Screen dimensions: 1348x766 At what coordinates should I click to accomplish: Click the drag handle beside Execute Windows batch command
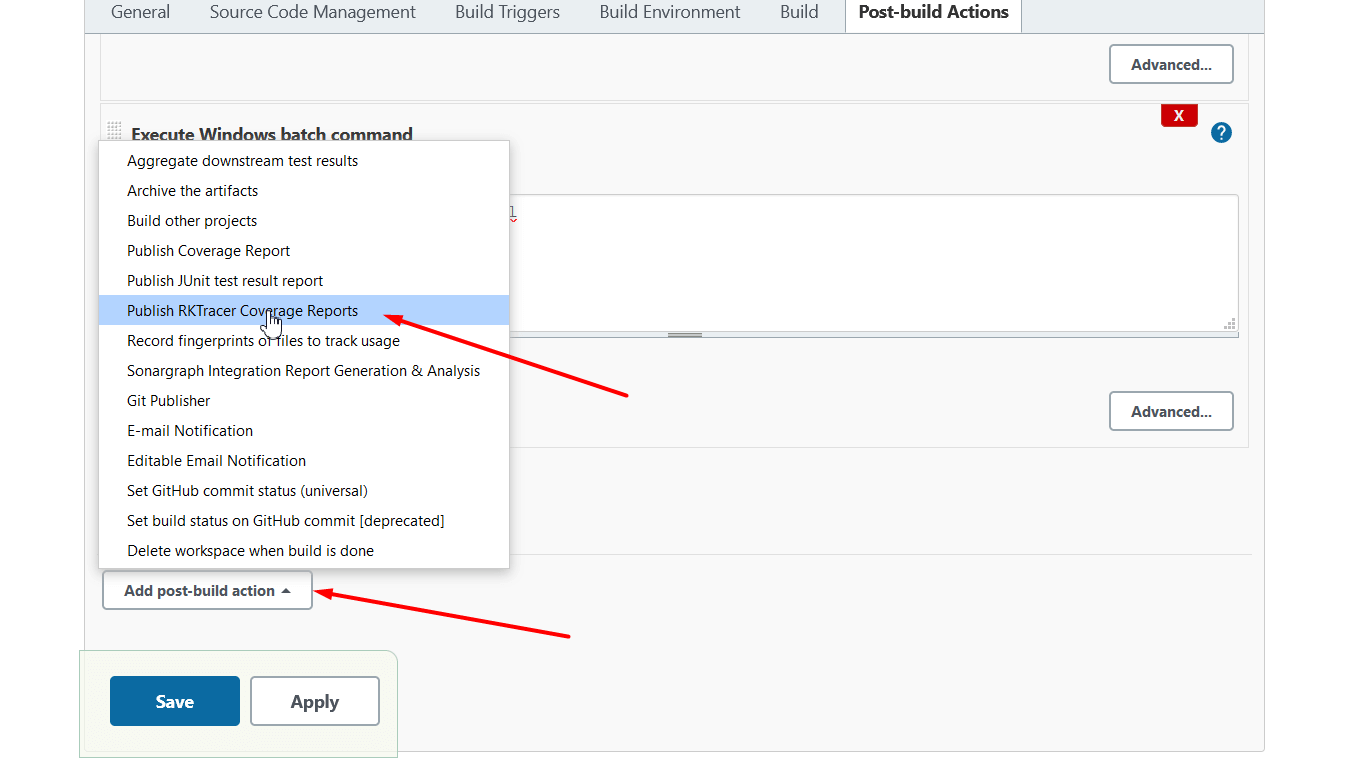coord(113,130)
